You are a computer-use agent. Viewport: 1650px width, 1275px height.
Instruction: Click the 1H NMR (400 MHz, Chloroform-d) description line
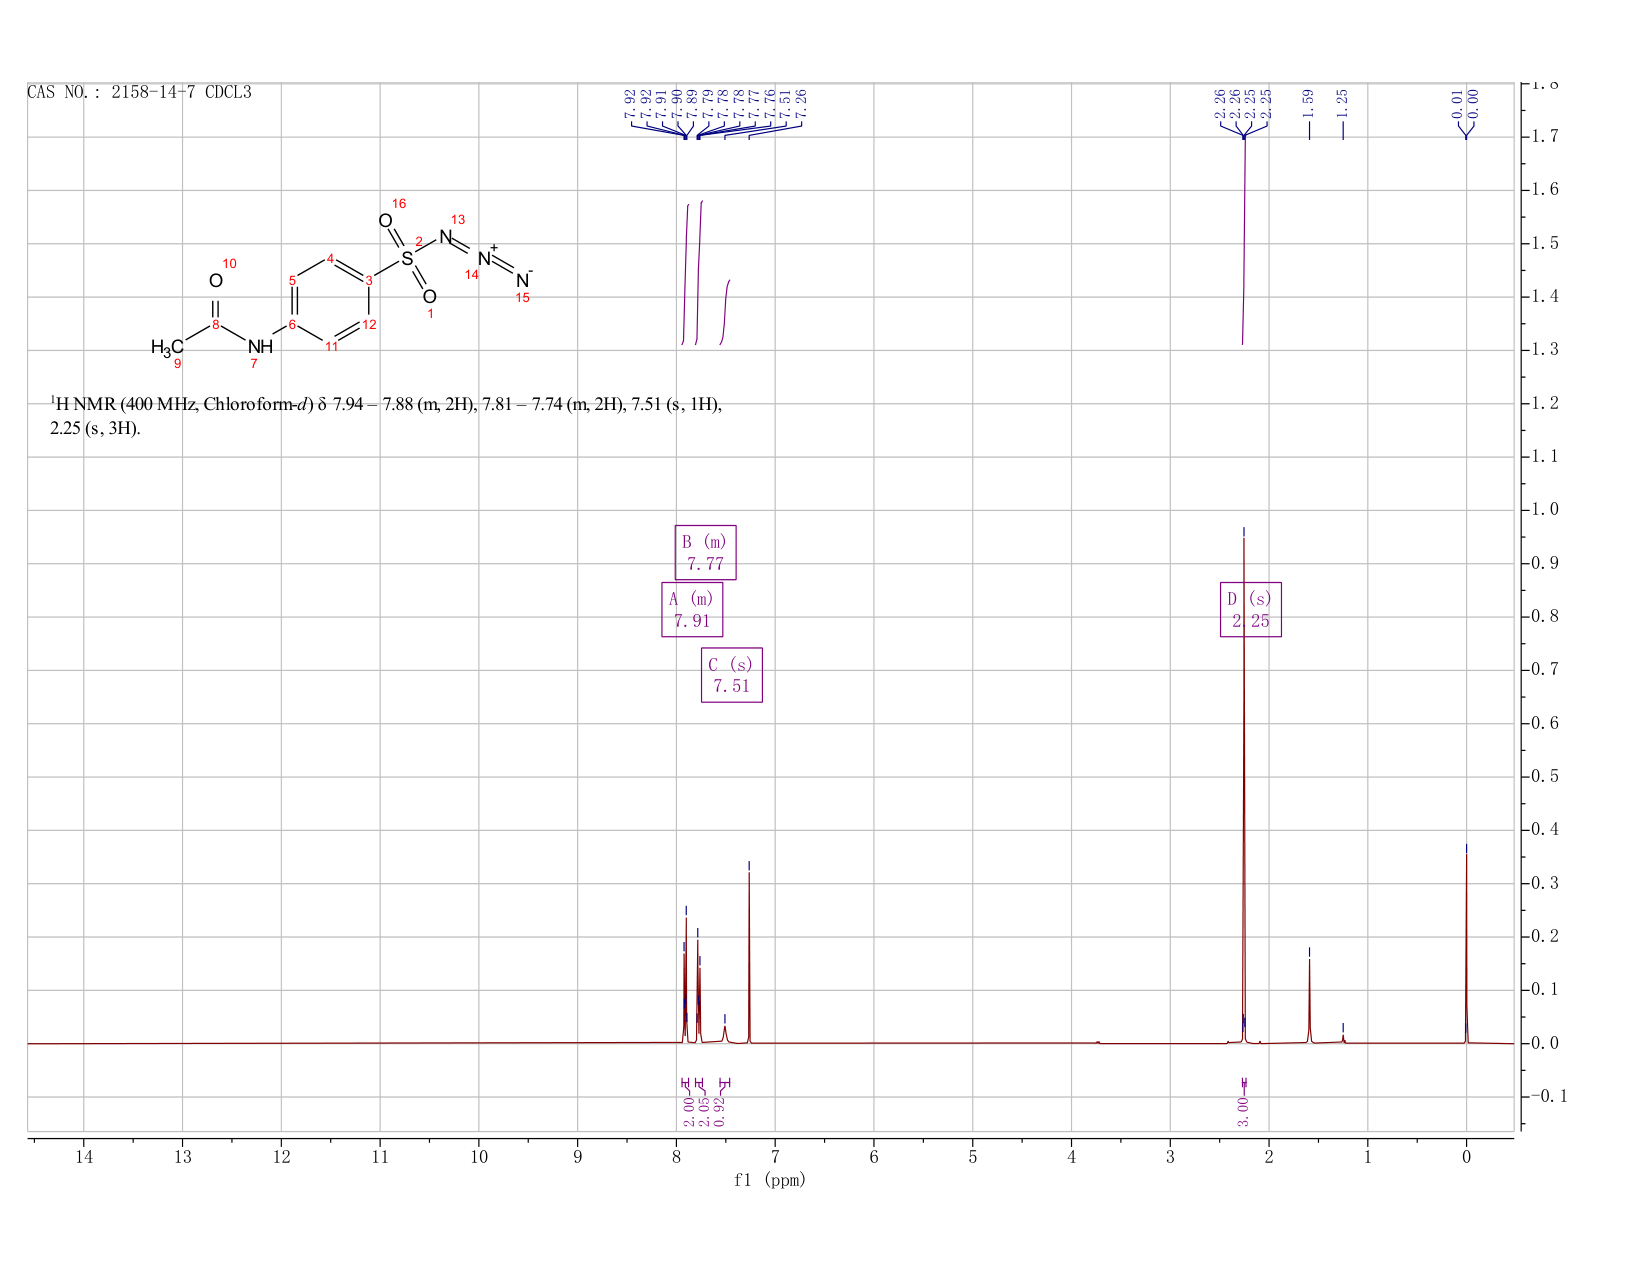tap(386, 417)
